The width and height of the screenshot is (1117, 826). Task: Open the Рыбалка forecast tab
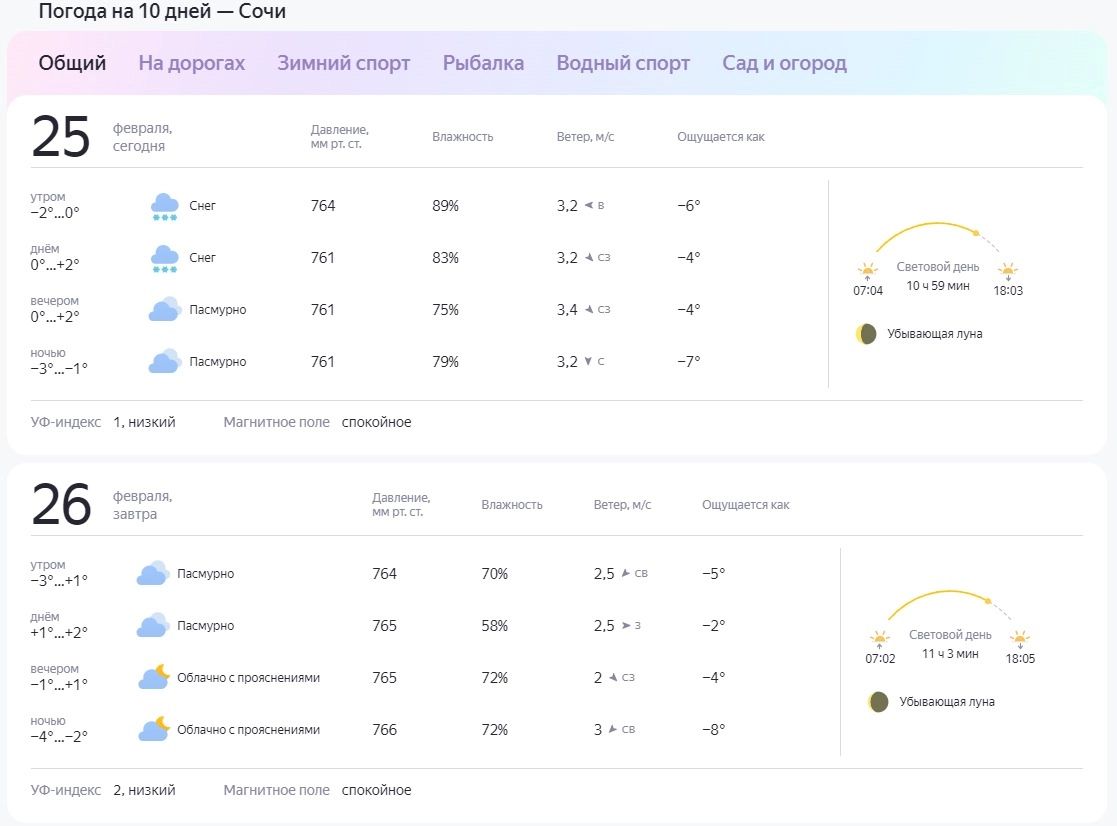coord(483,63)
